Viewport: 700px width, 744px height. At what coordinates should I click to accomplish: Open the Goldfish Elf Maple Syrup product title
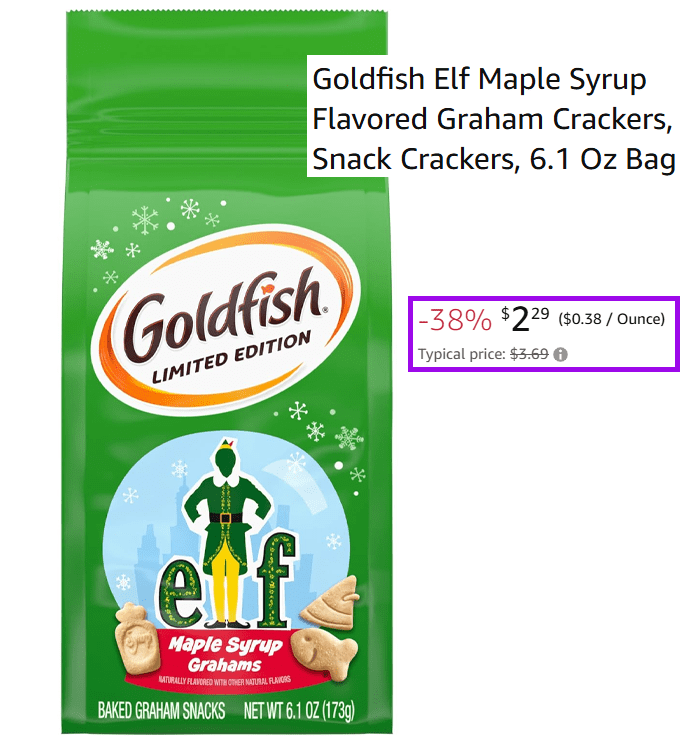pos(494,118)
